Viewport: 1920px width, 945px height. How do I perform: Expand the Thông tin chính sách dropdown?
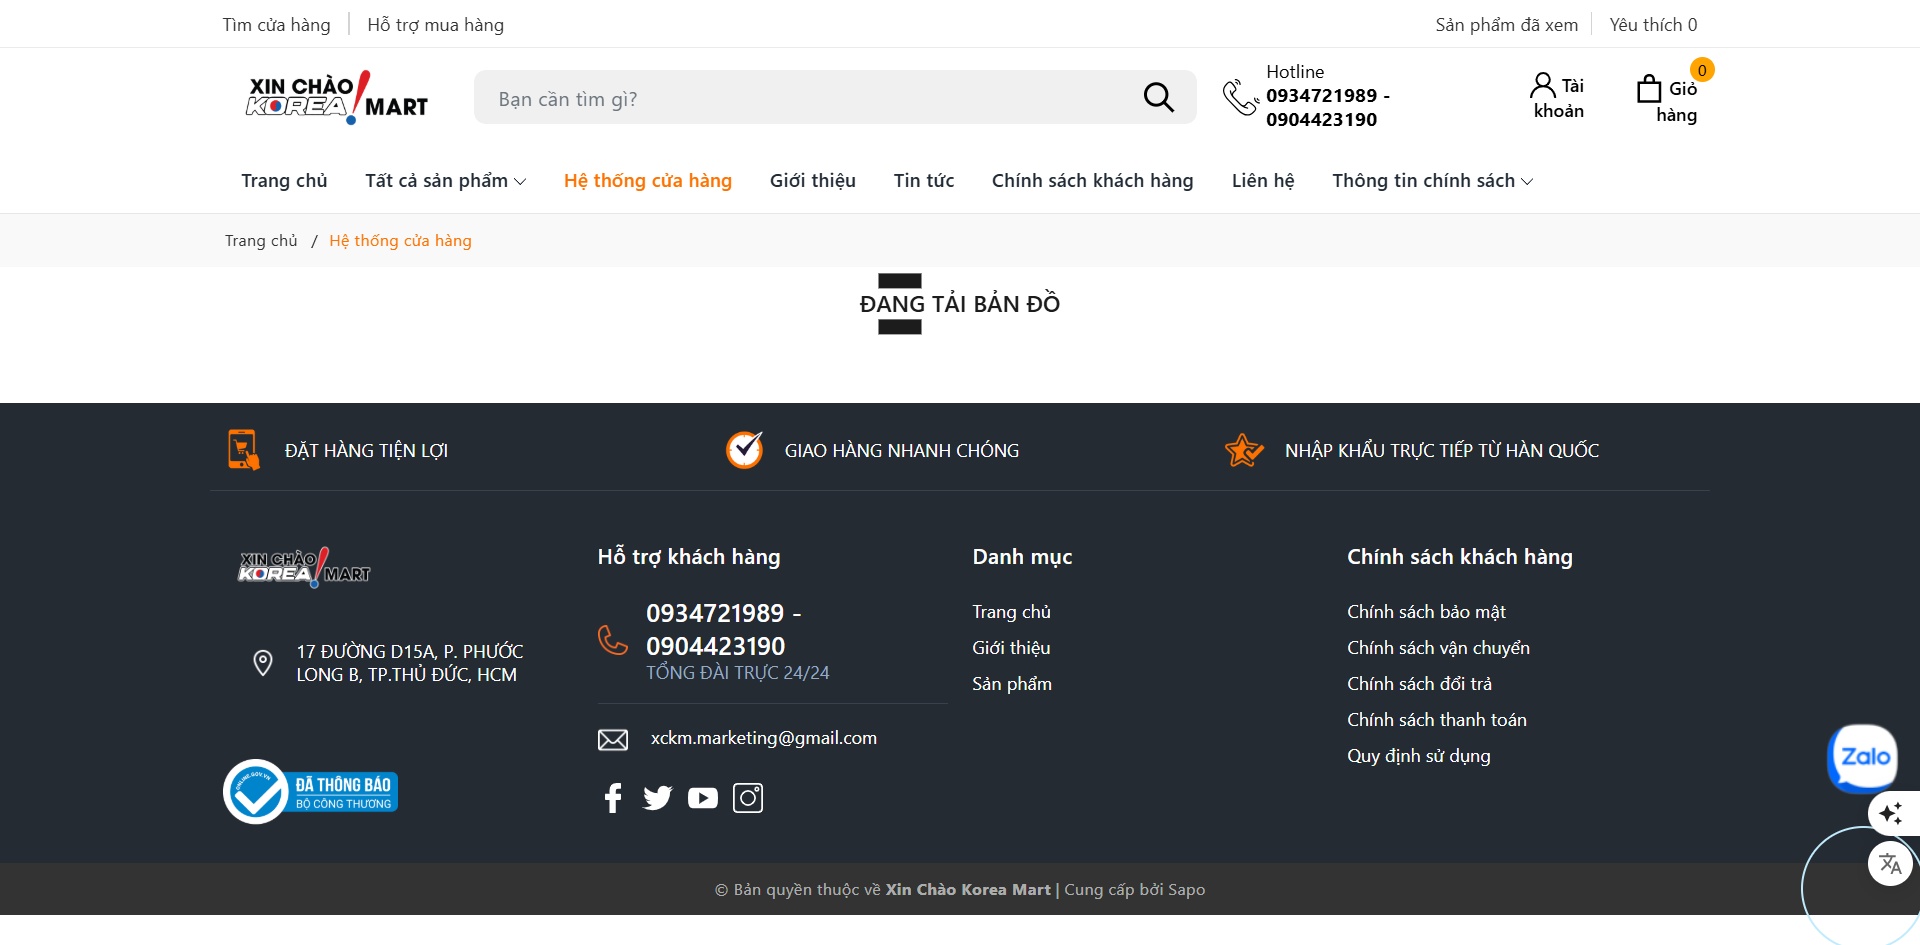click(x=1432, y=181)
